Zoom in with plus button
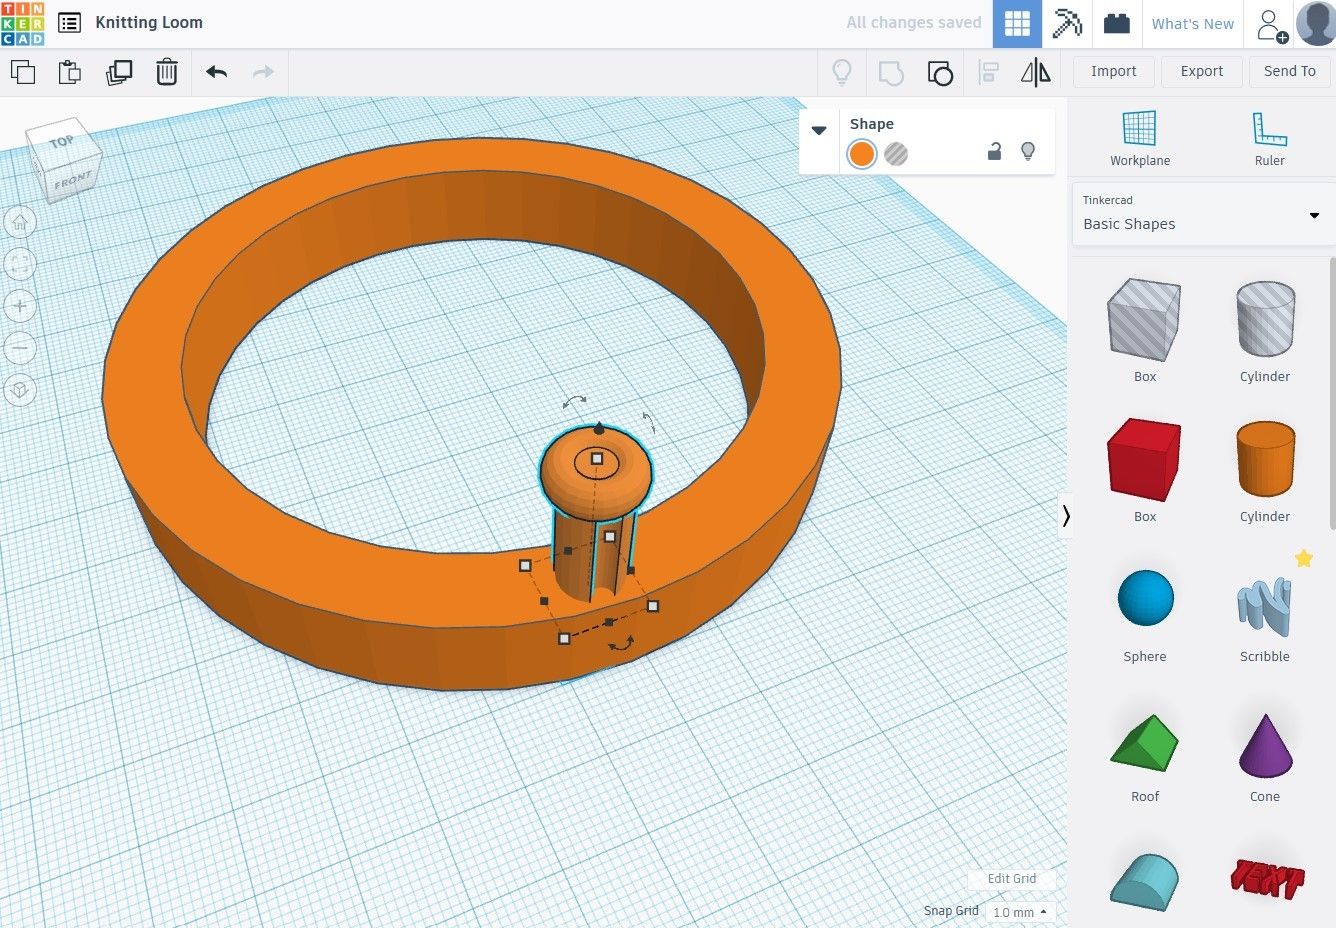The height and width of the screenshot is (928, 1336). (20, 306)
